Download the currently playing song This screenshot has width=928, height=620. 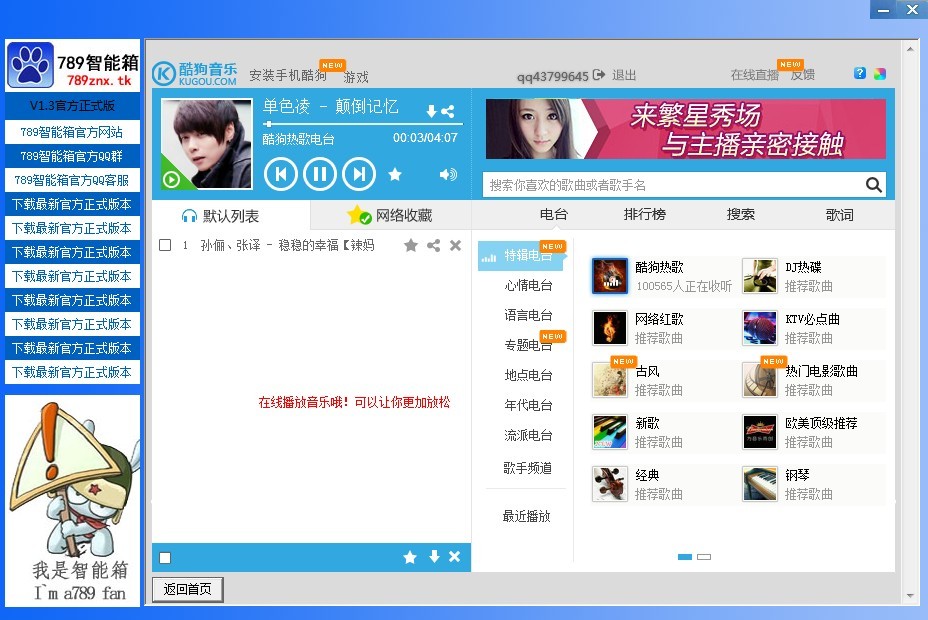[x=431, y=111]
